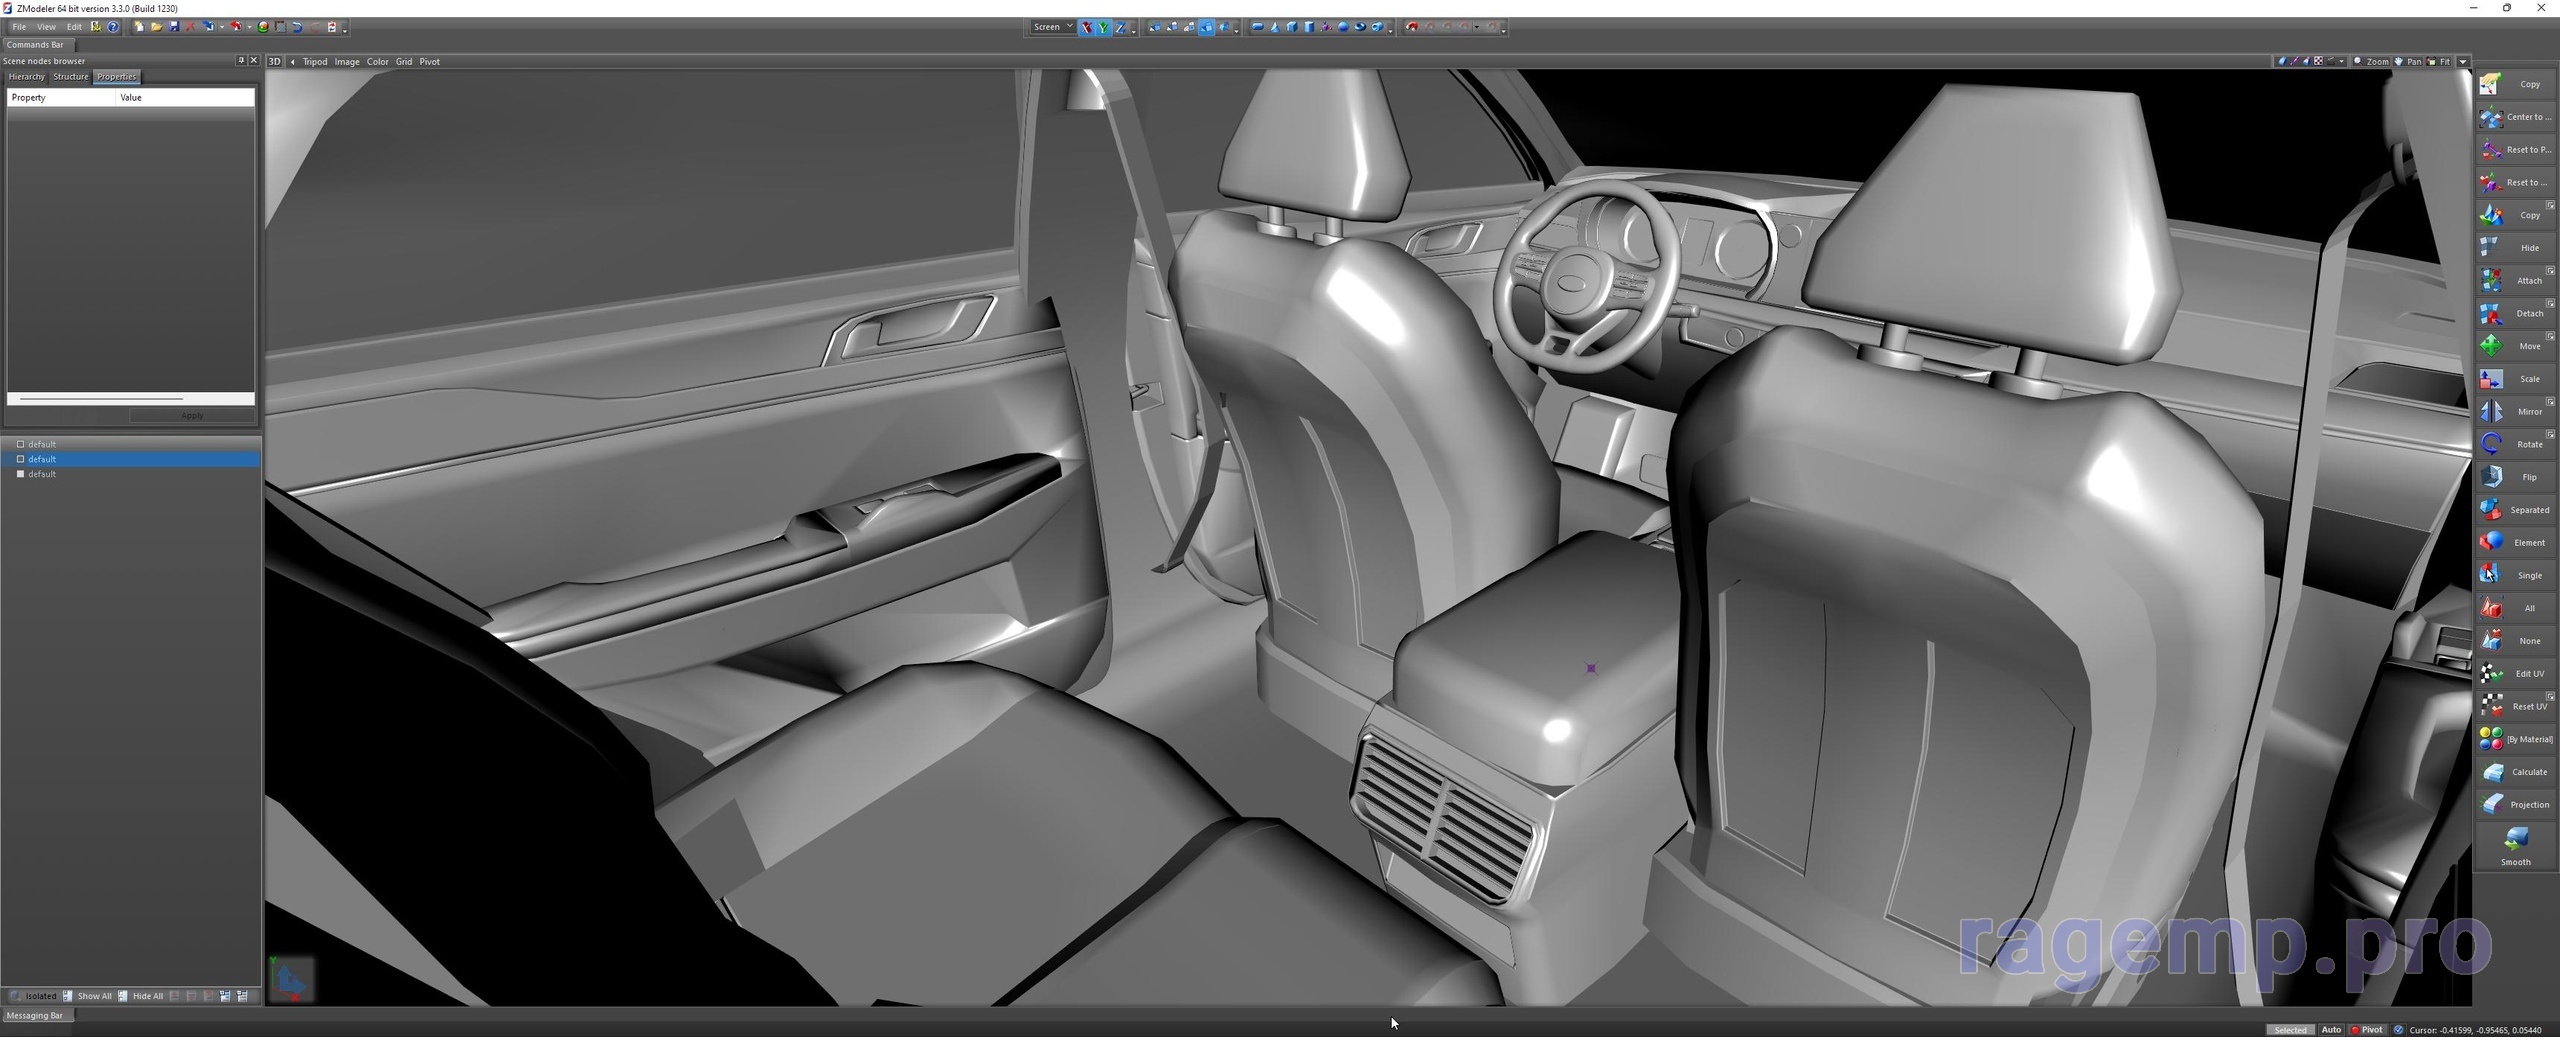Screen dimensions: 2560x1037
Task: Click the red X delete toolbar icon
Action: coord(190,27)
